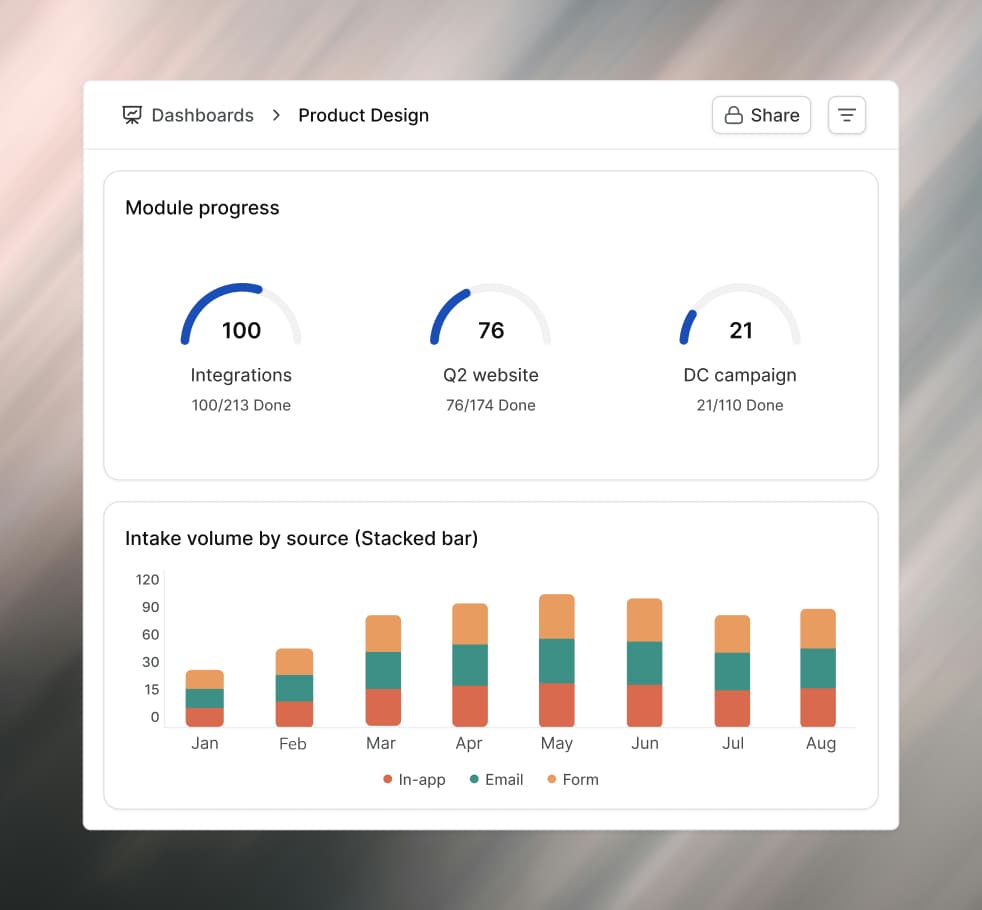
Task: Click the Dashboards presentation icon
Action: click(132, 115)
